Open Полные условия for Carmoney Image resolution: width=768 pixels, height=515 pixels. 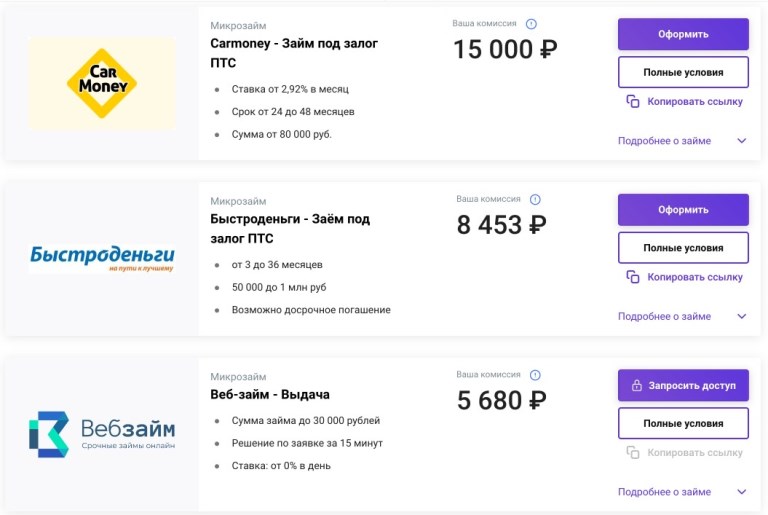(683, 72)
